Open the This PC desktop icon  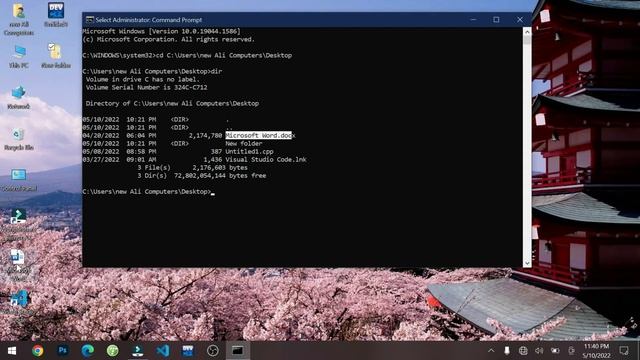(19, 56)
